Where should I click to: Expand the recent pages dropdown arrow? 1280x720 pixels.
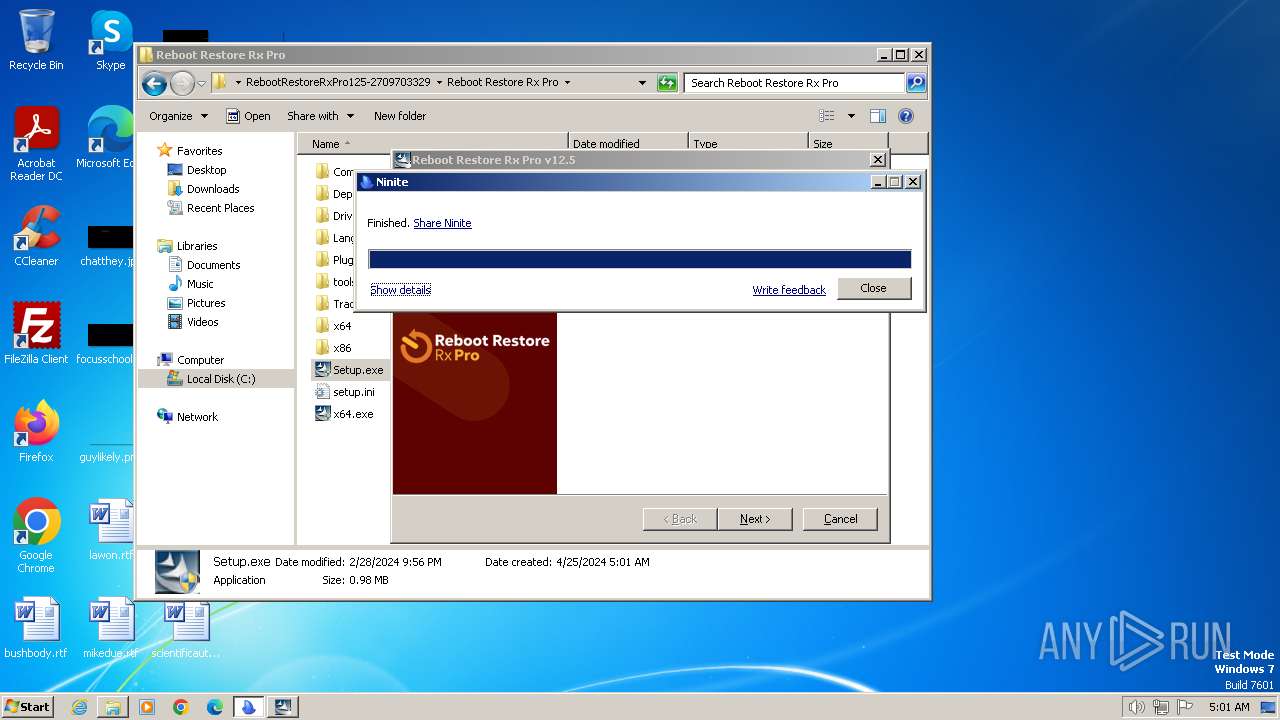coord(201,83)
